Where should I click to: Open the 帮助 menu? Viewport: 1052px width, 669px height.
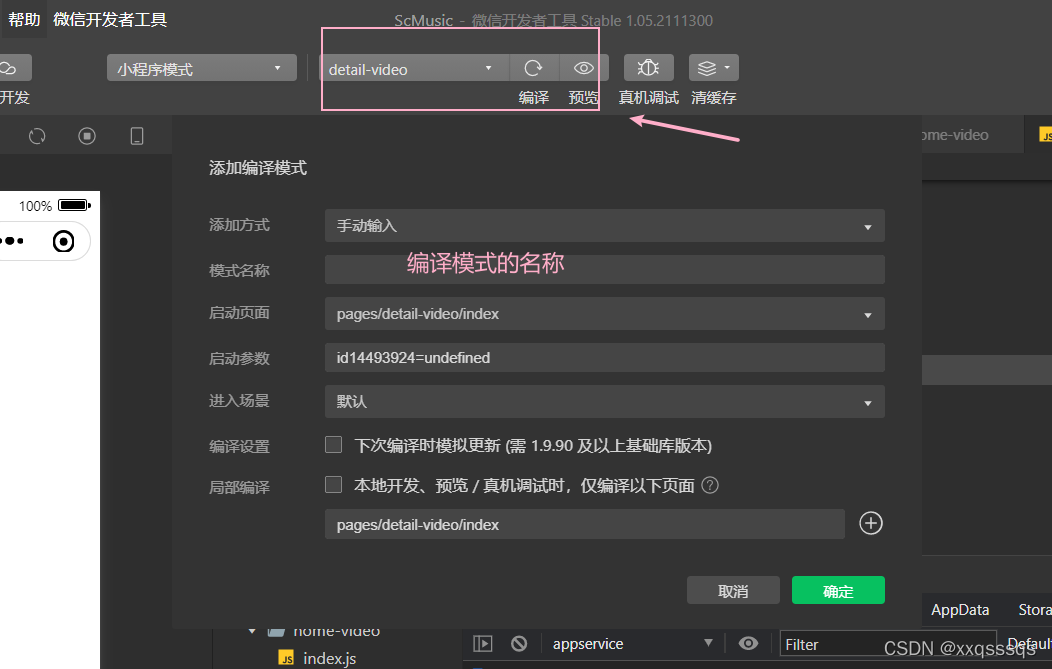click(24, 19)
